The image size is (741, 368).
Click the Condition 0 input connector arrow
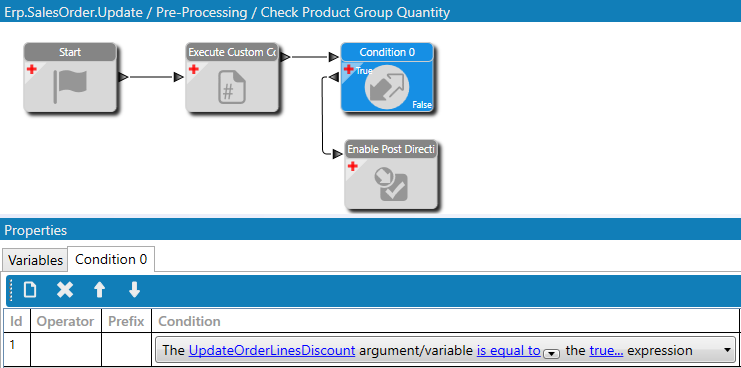click(x=334, y=57)
